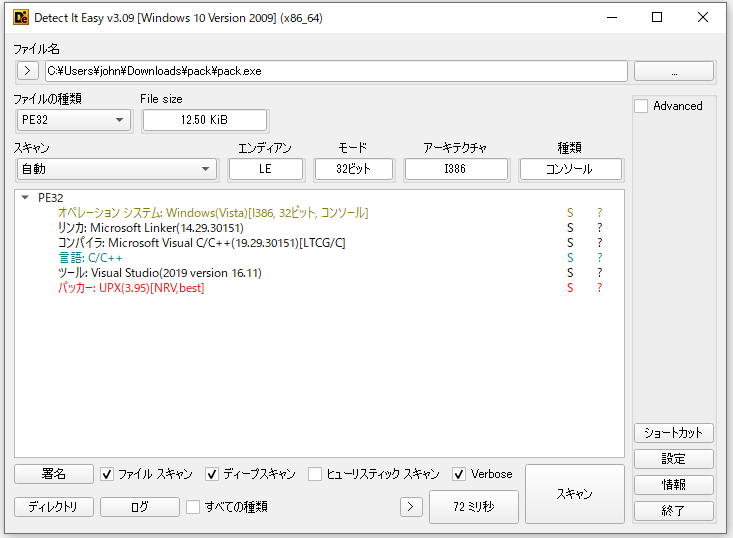The width and height of the screenshot is (733, 538).
Task: Click ? for the UPX packer row
Action: [600, 288]
